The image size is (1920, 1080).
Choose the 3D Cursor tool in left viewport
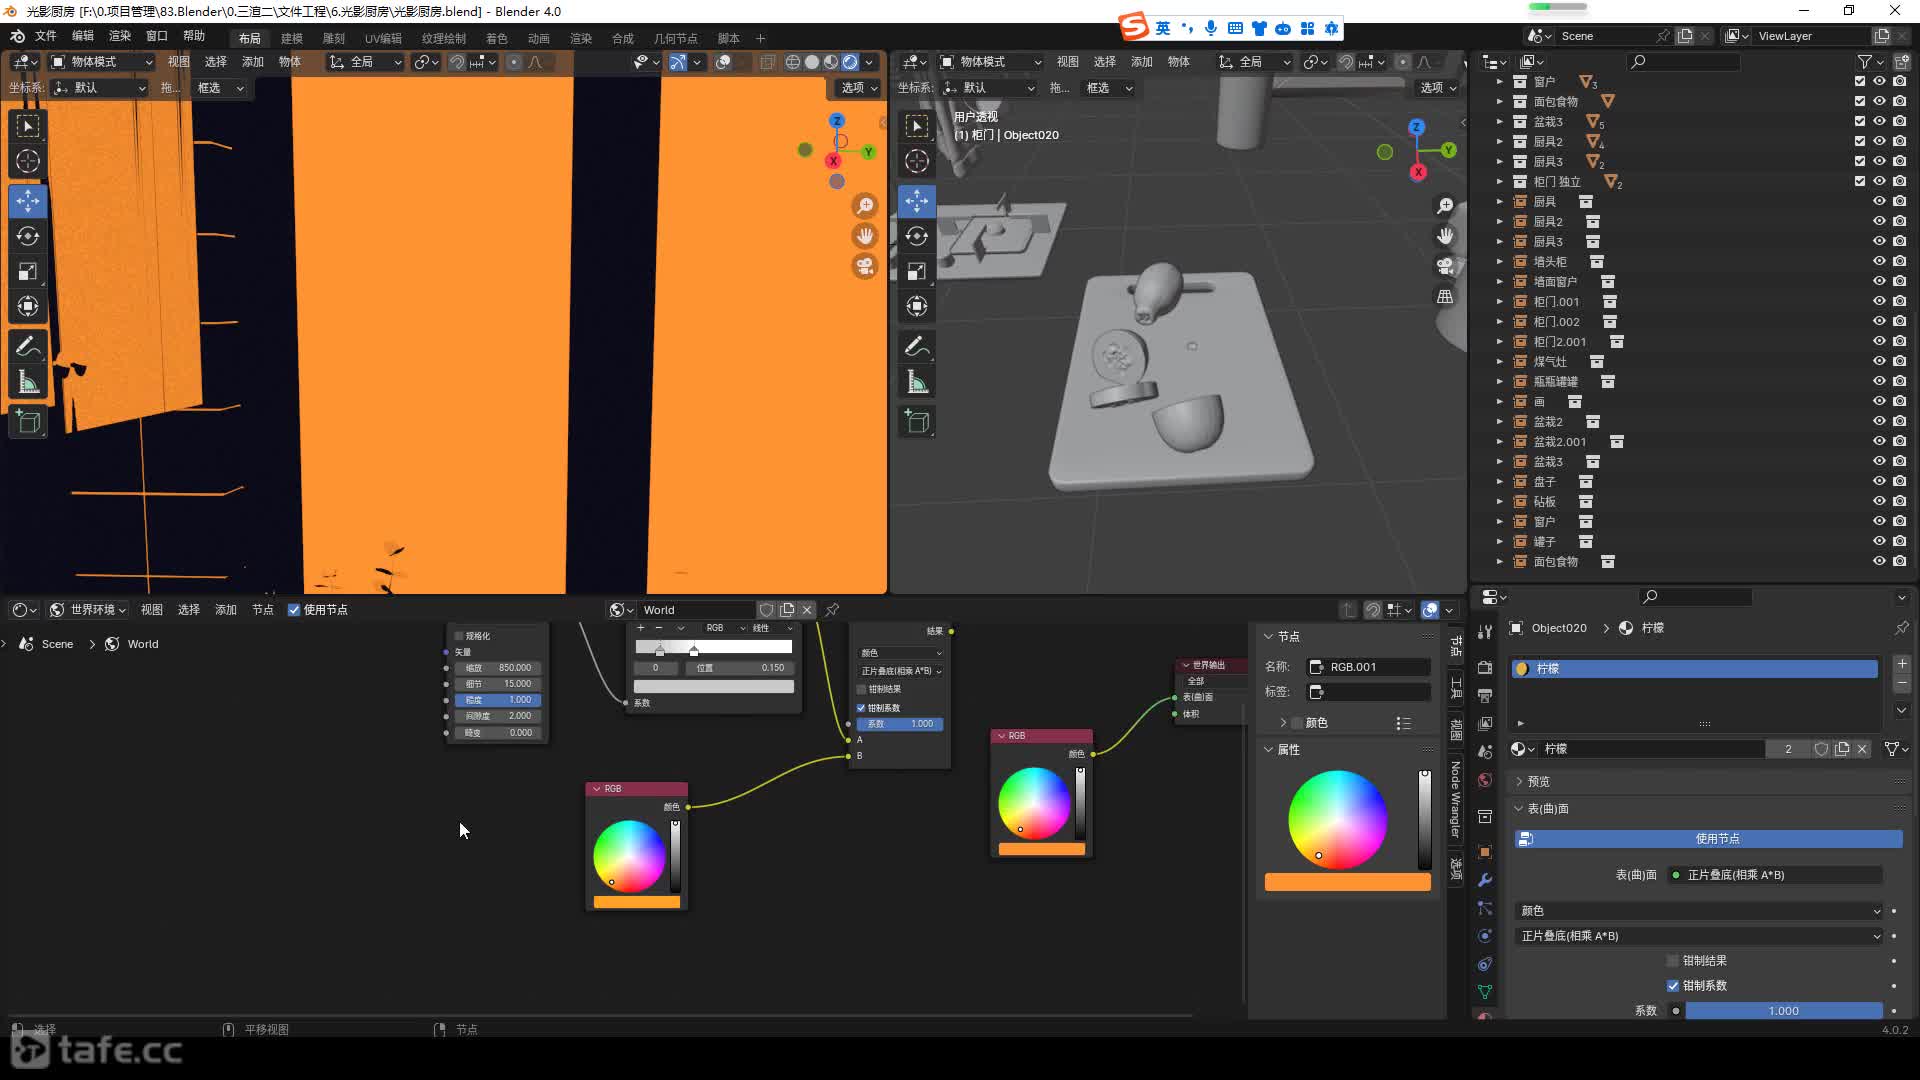point(28,161)
